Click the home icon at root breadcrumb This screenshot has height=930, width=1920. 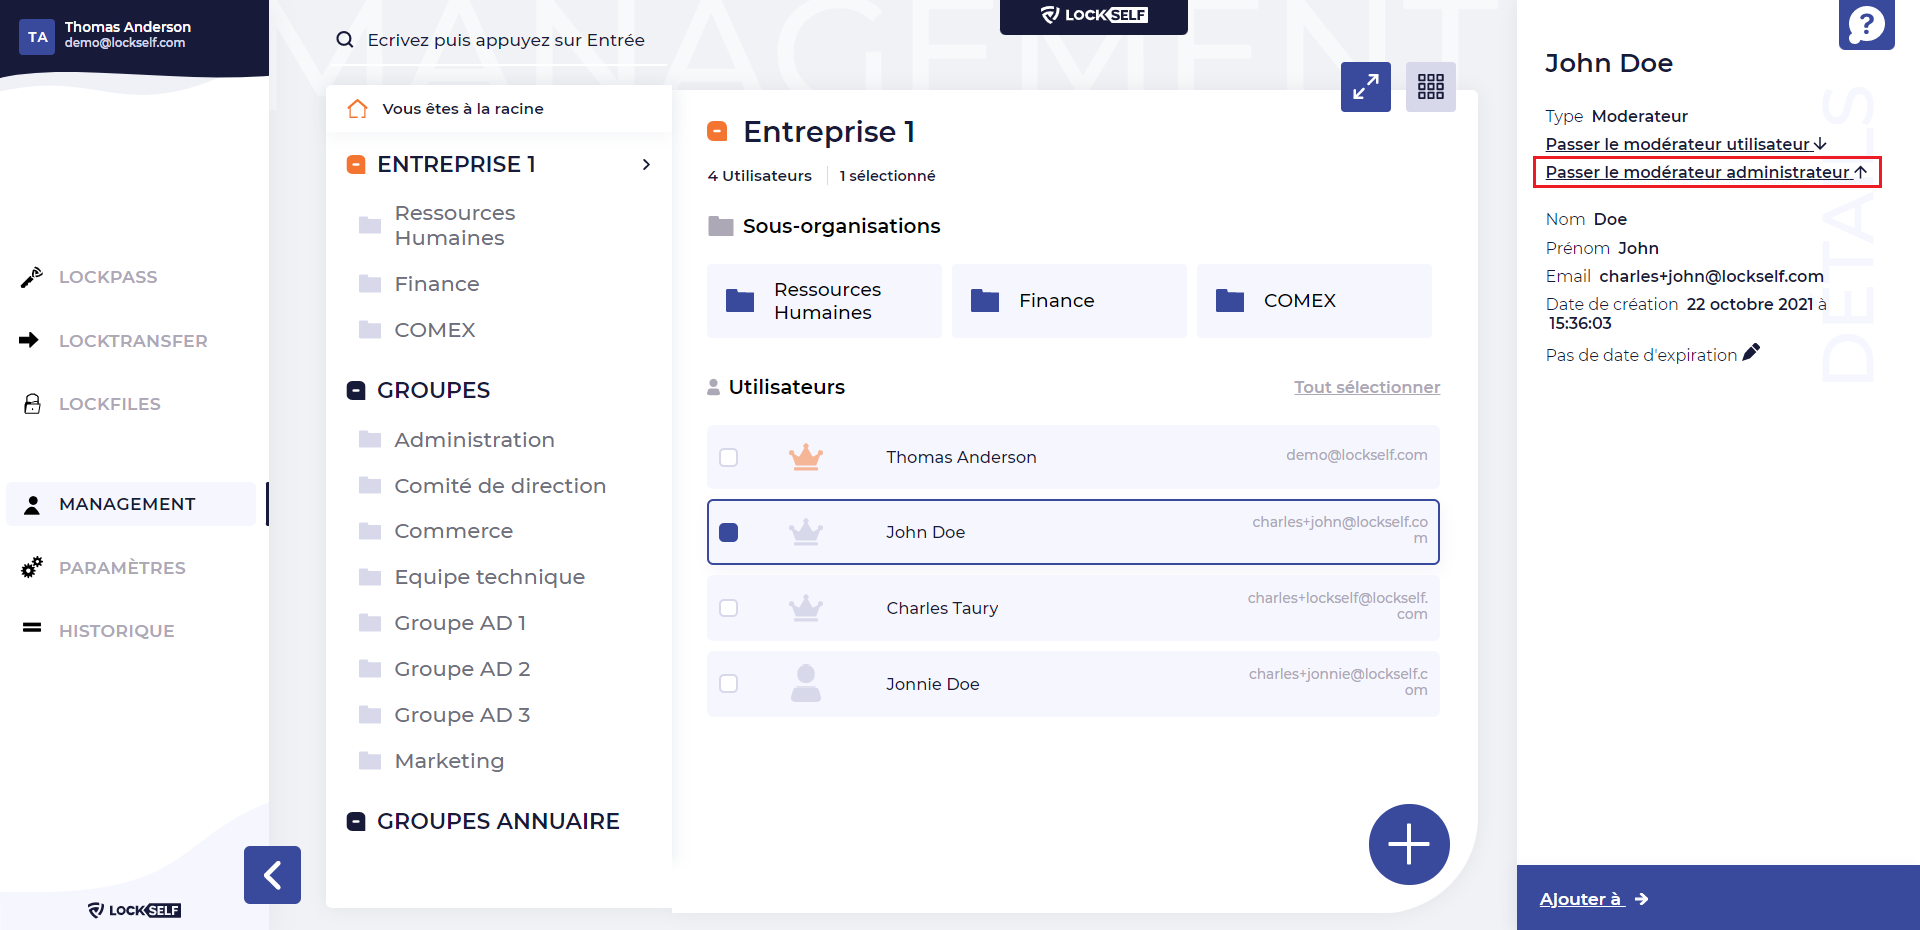[357, 109]
